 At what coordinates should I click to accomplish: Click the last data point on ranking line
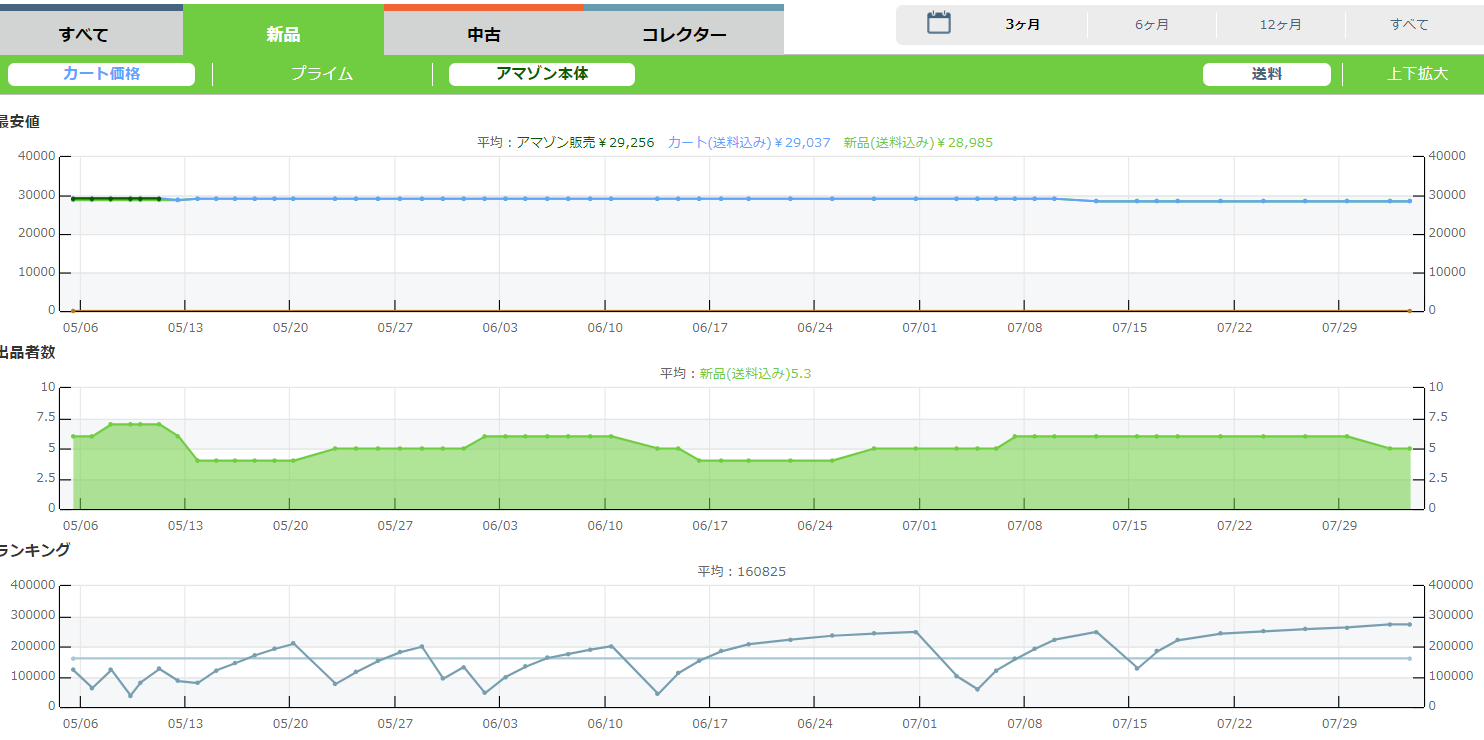tap(1409, 624)
